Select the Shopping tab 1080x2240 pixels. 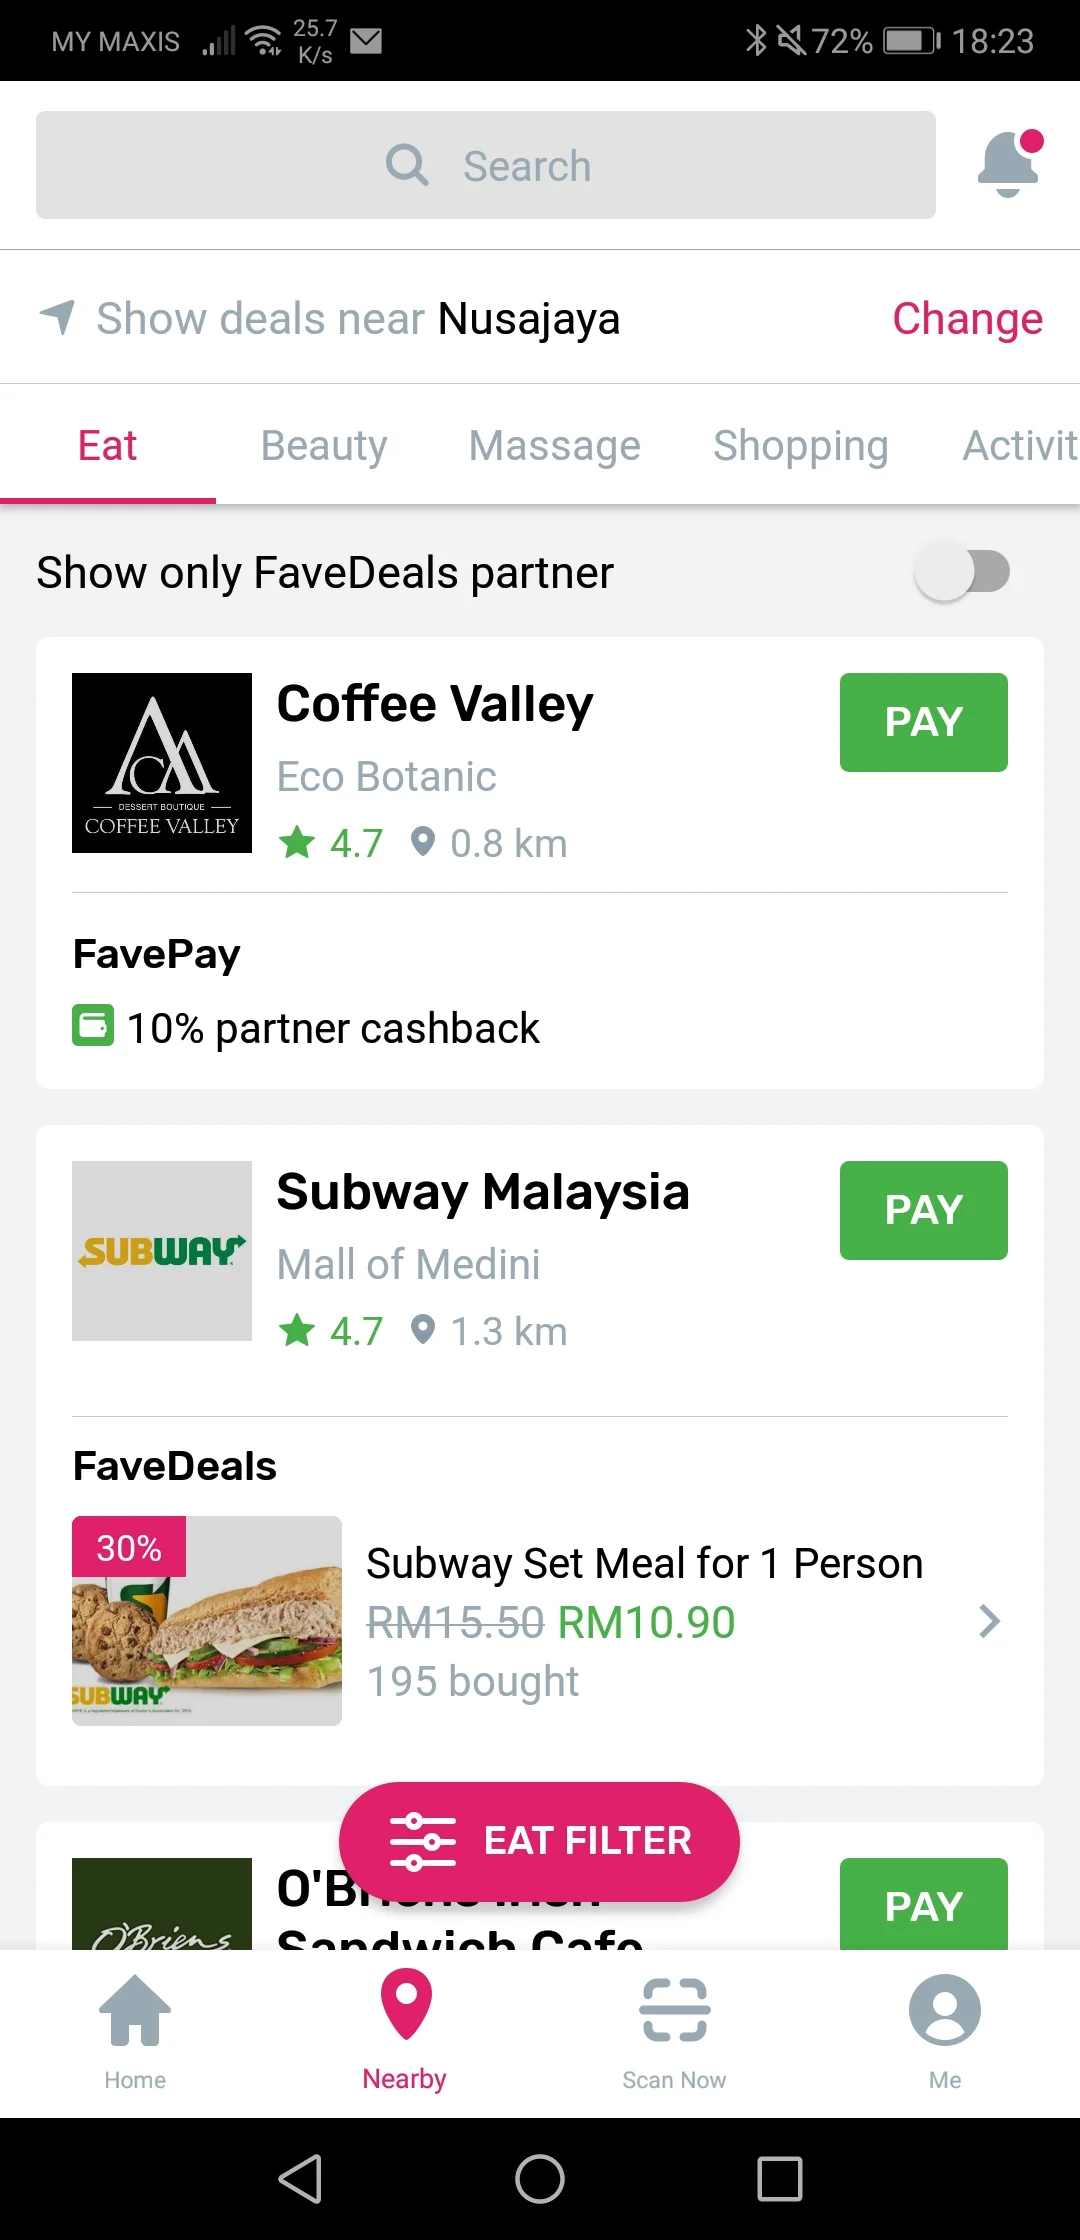pyautogui.click(x=801, y=445)
